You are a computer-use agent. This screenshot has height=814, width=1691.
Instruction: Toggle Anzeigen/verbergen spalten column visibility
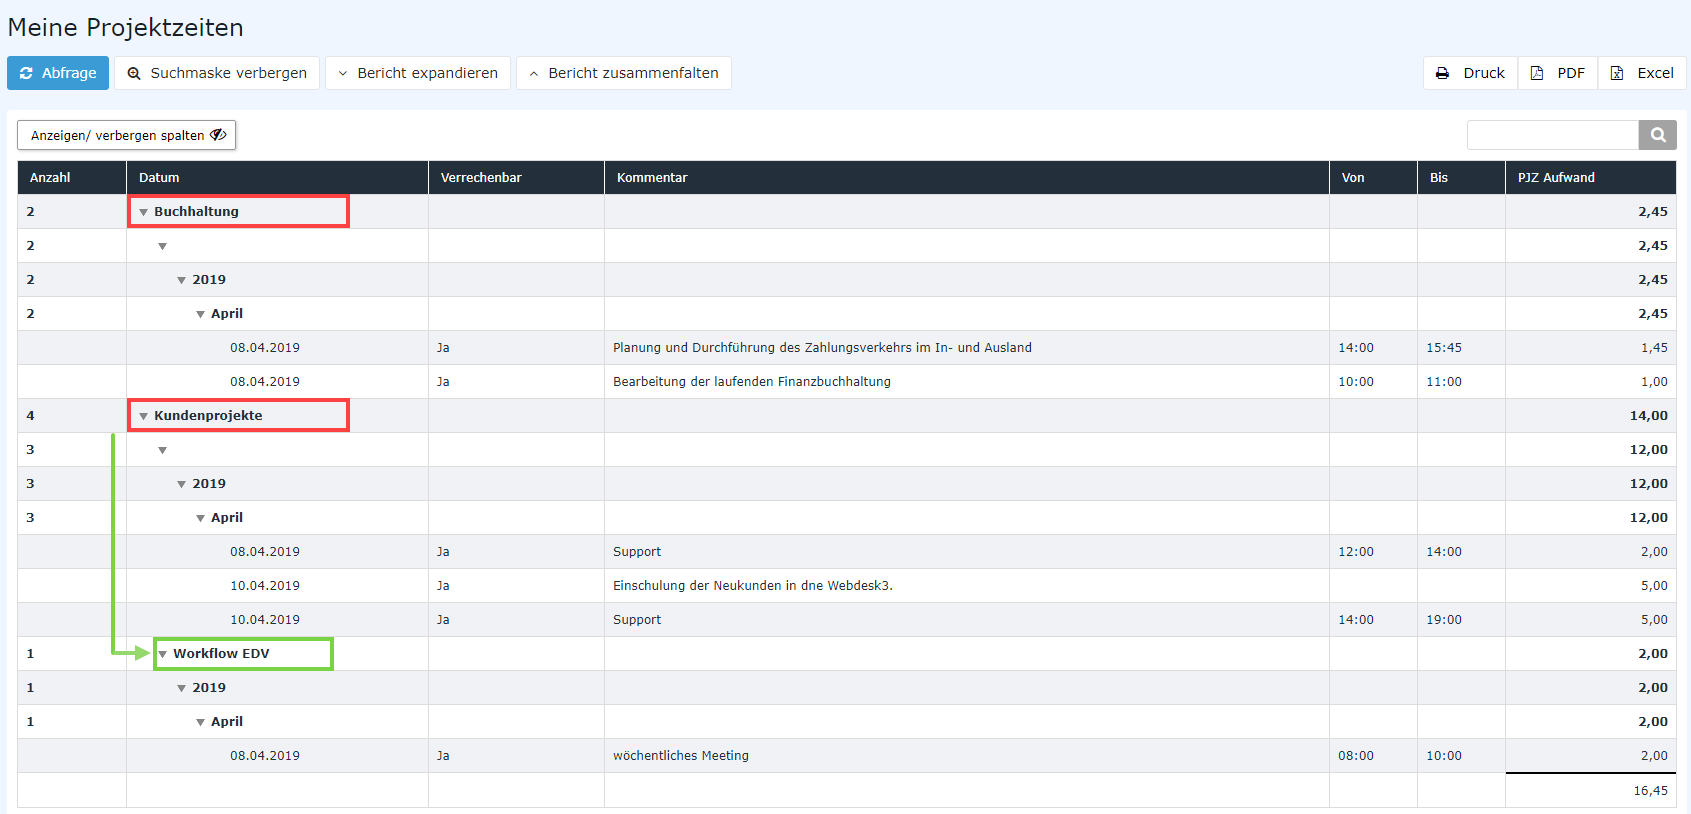pyautogui.click(x=127, y=135)
